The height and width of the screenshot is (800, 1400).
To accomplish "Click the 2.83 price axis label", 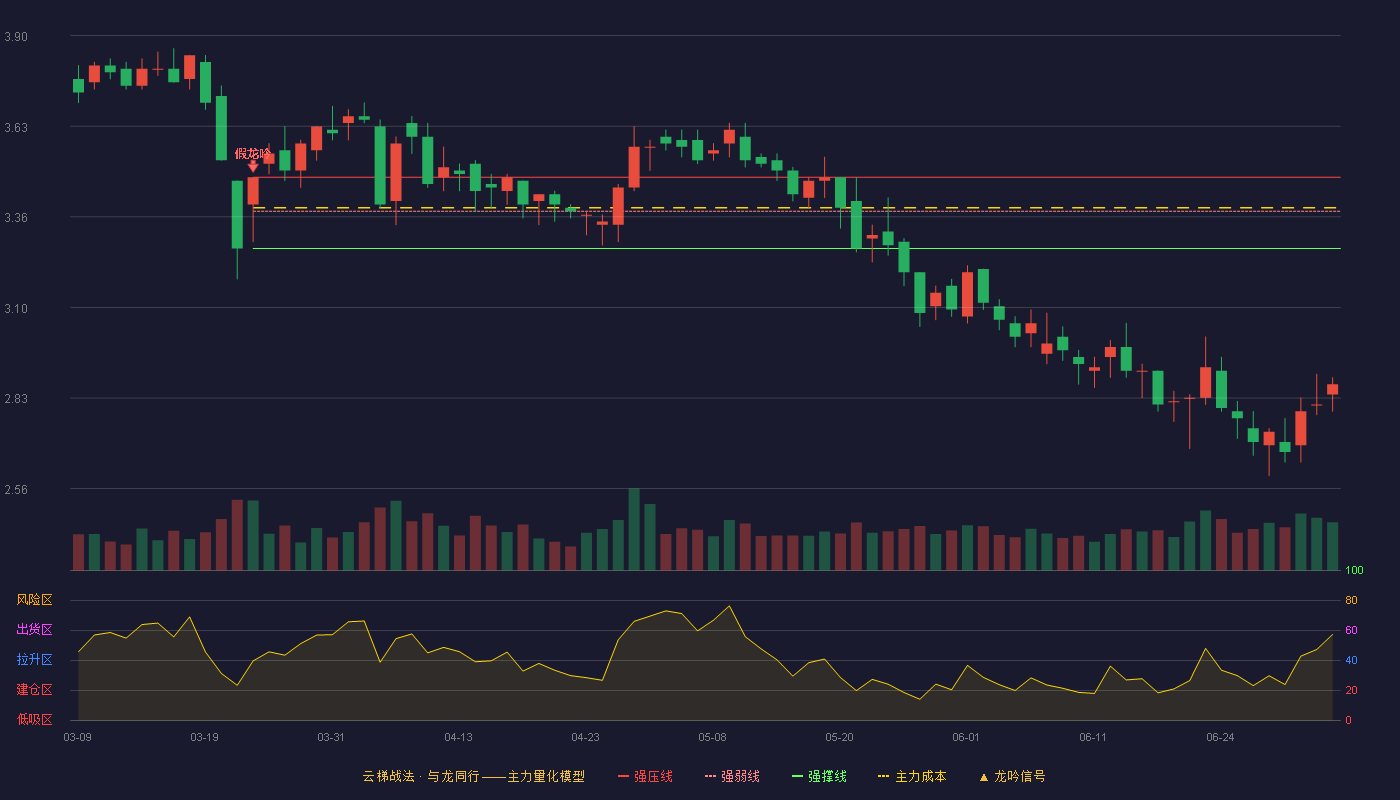I will click(x=16, y=399).
